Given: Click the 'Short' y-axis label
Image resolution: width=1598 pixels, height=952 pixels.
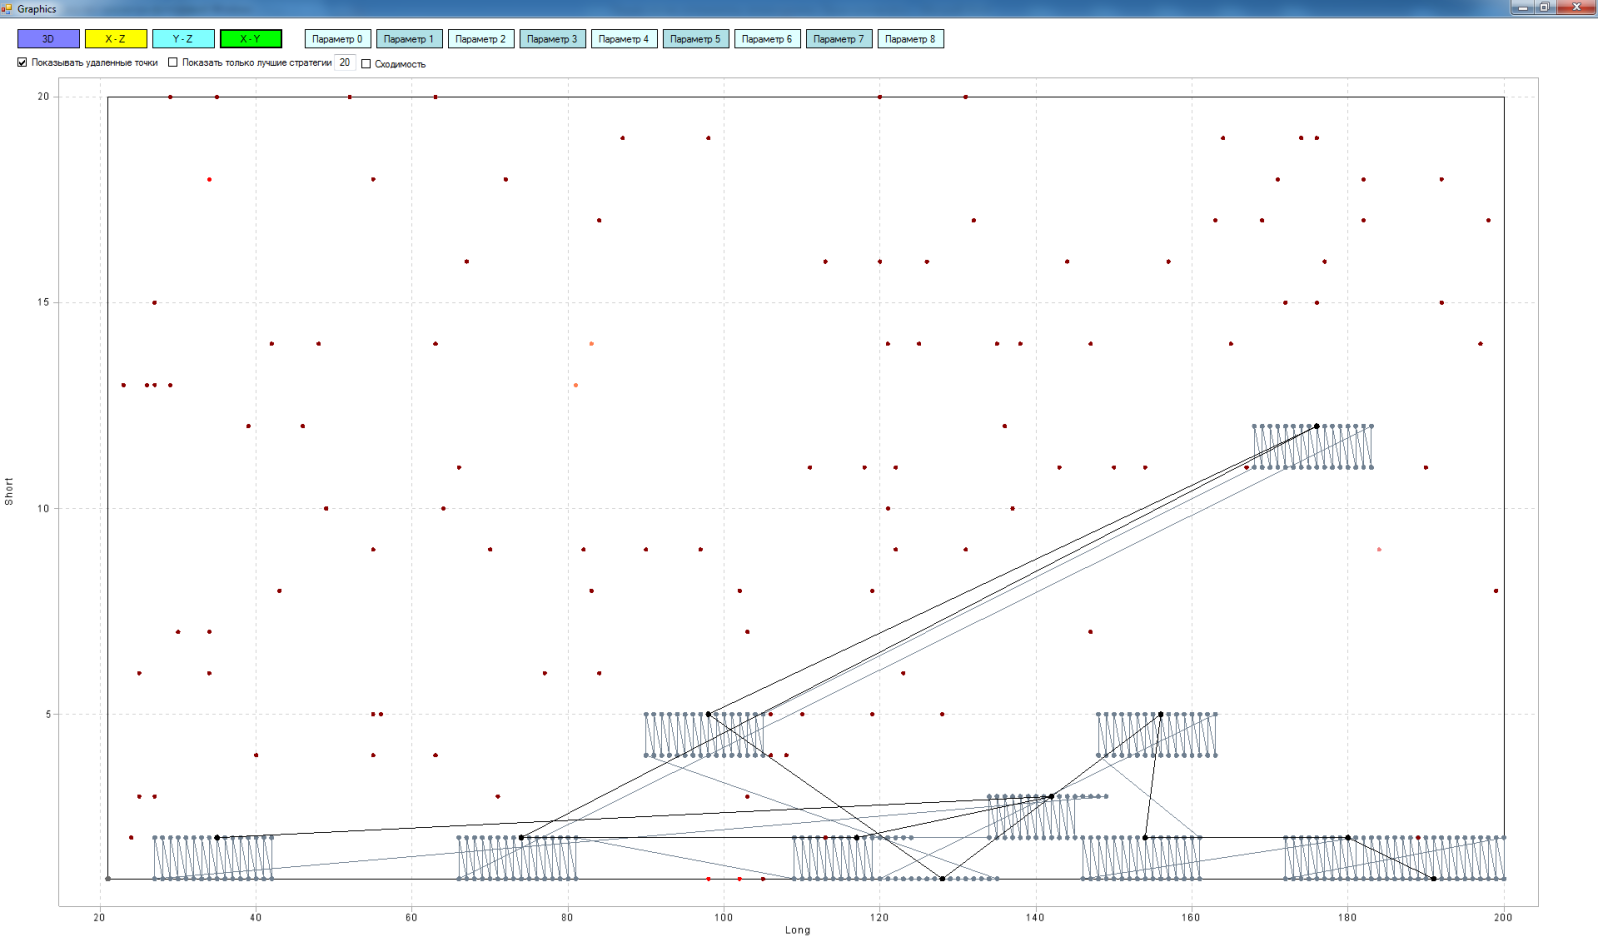Looking at the screenshot, I should (x=9, y=491).
